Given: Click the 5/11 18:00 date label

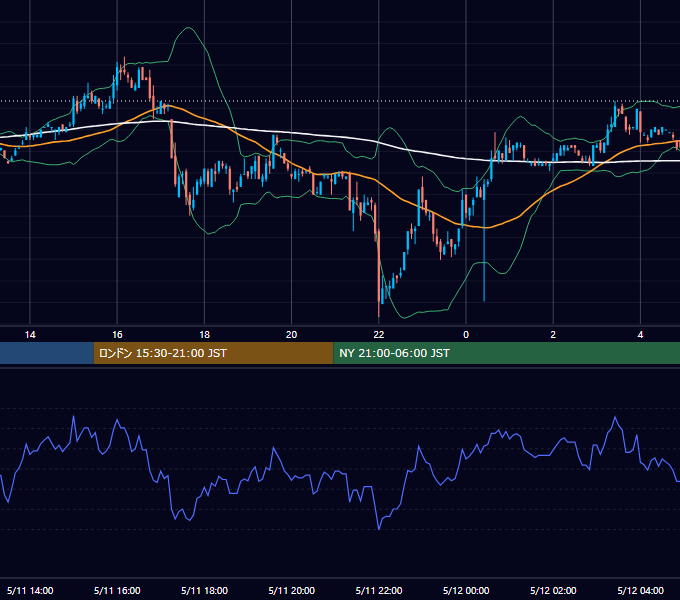Looking at the screenshot, I should 204,590.
